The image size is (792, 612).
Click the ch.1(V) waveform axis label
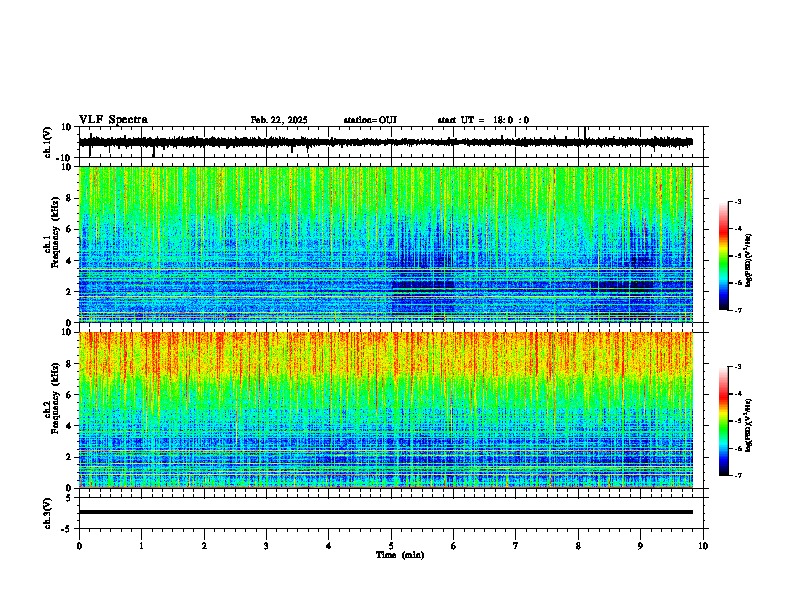click(x=48, y=142)
